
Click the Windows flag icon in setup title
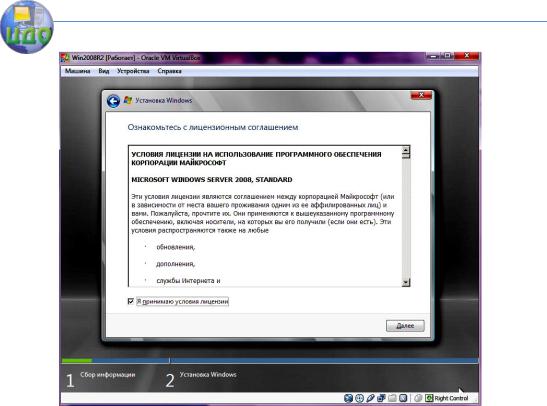[128, 100]
